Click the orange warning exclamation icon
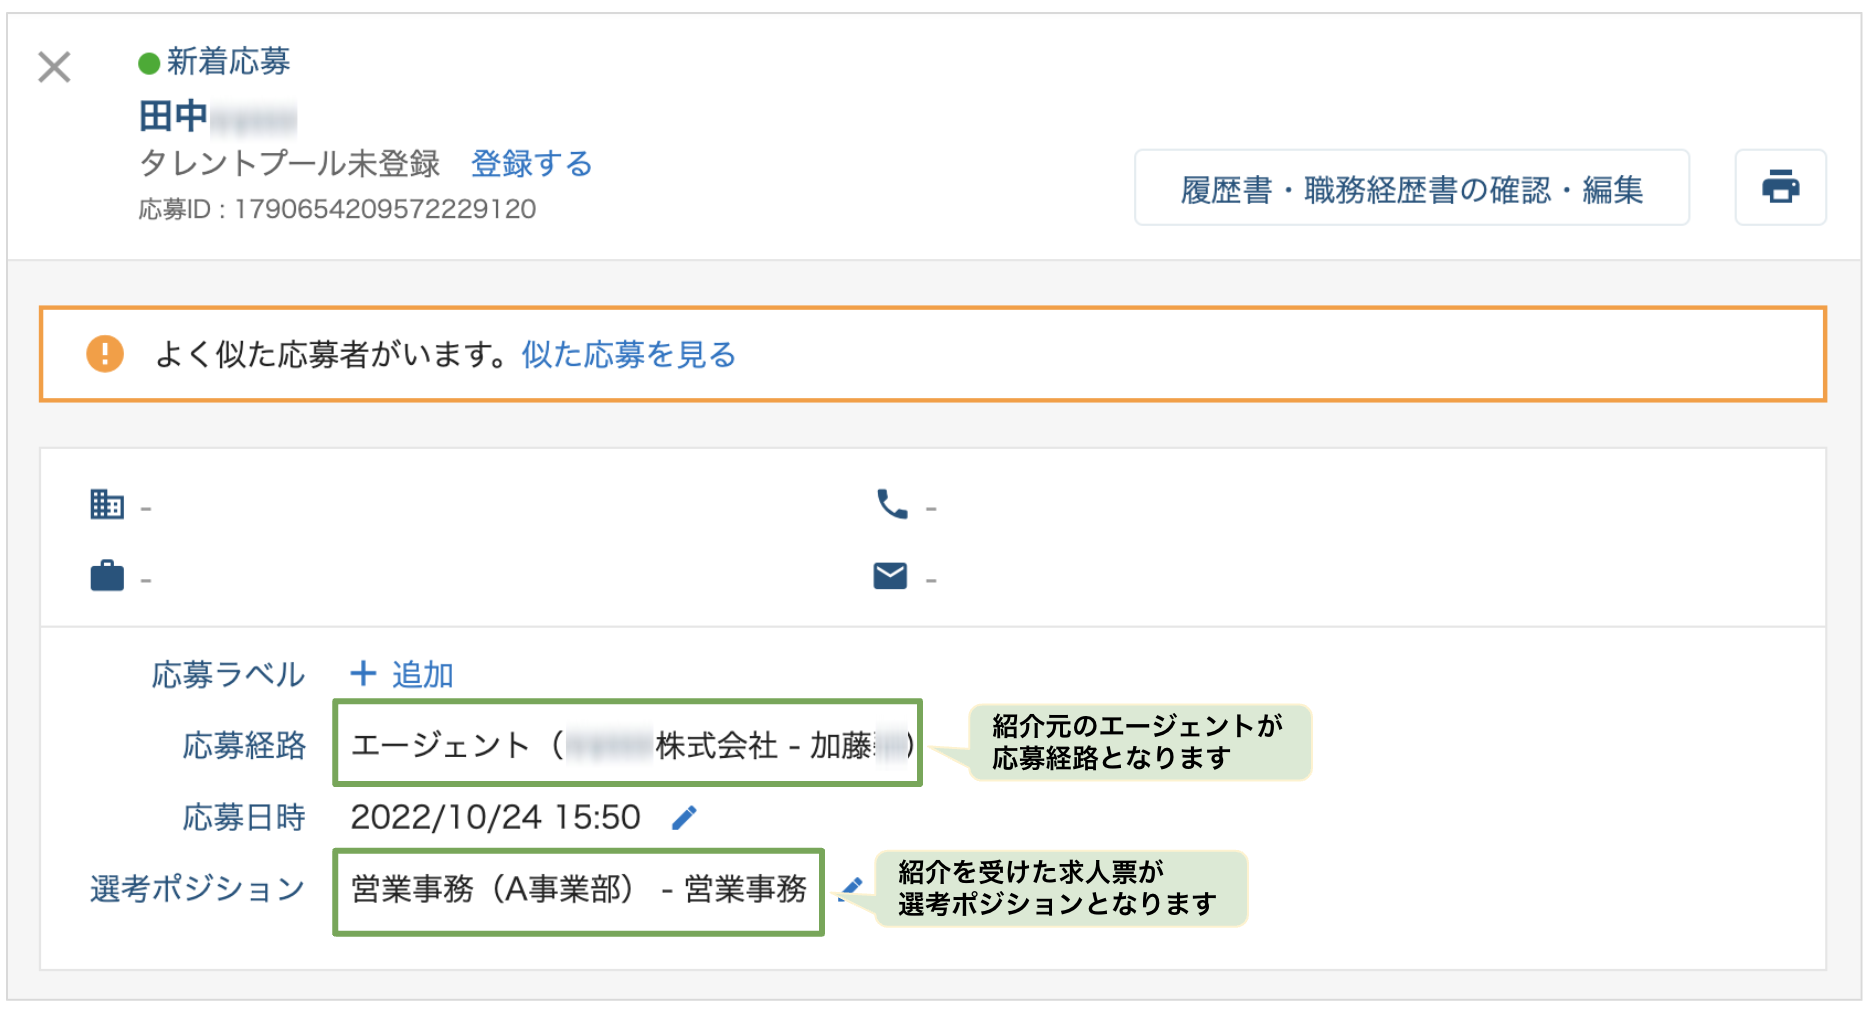This screenshot has height=1014, width=1872. (x=105, y=354)
